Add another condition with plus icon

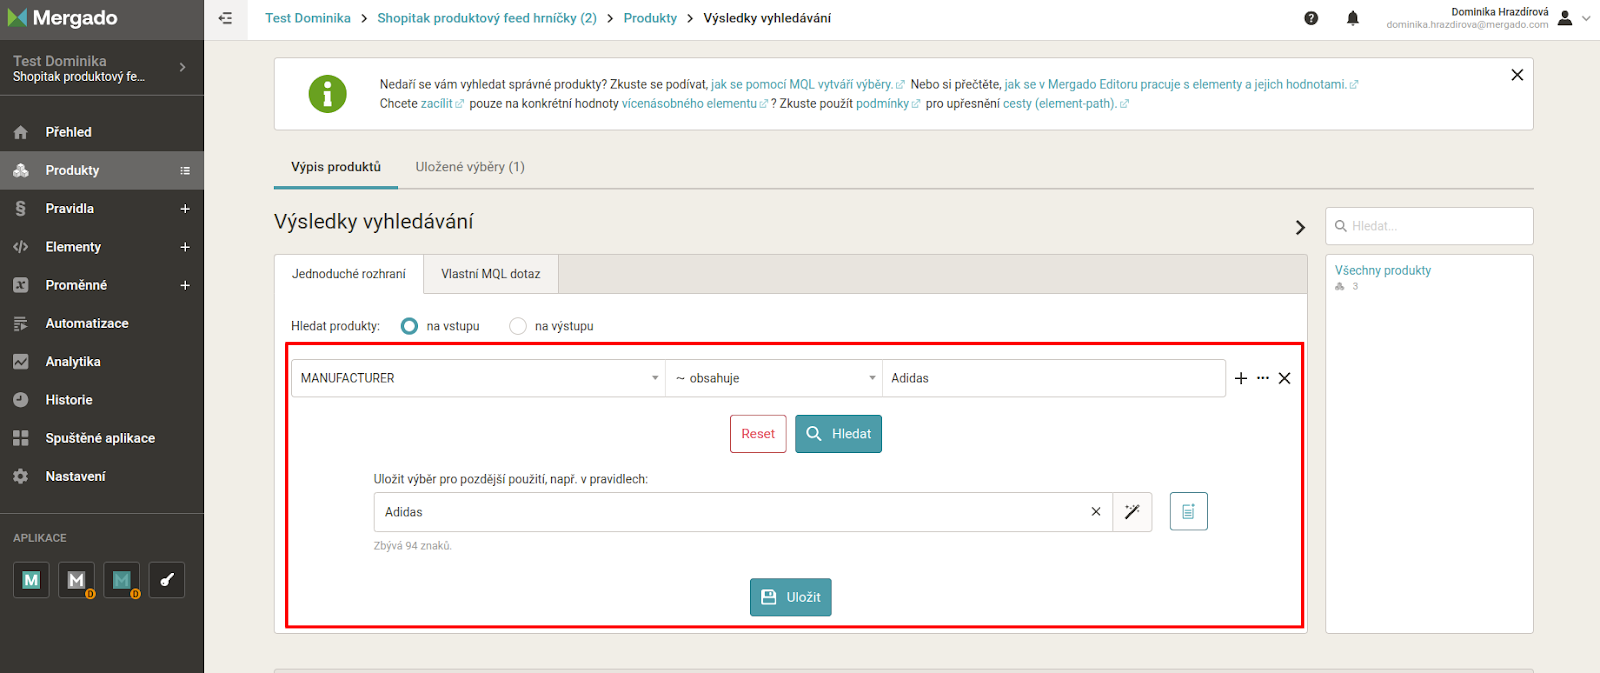click(x=1241, y=378)
